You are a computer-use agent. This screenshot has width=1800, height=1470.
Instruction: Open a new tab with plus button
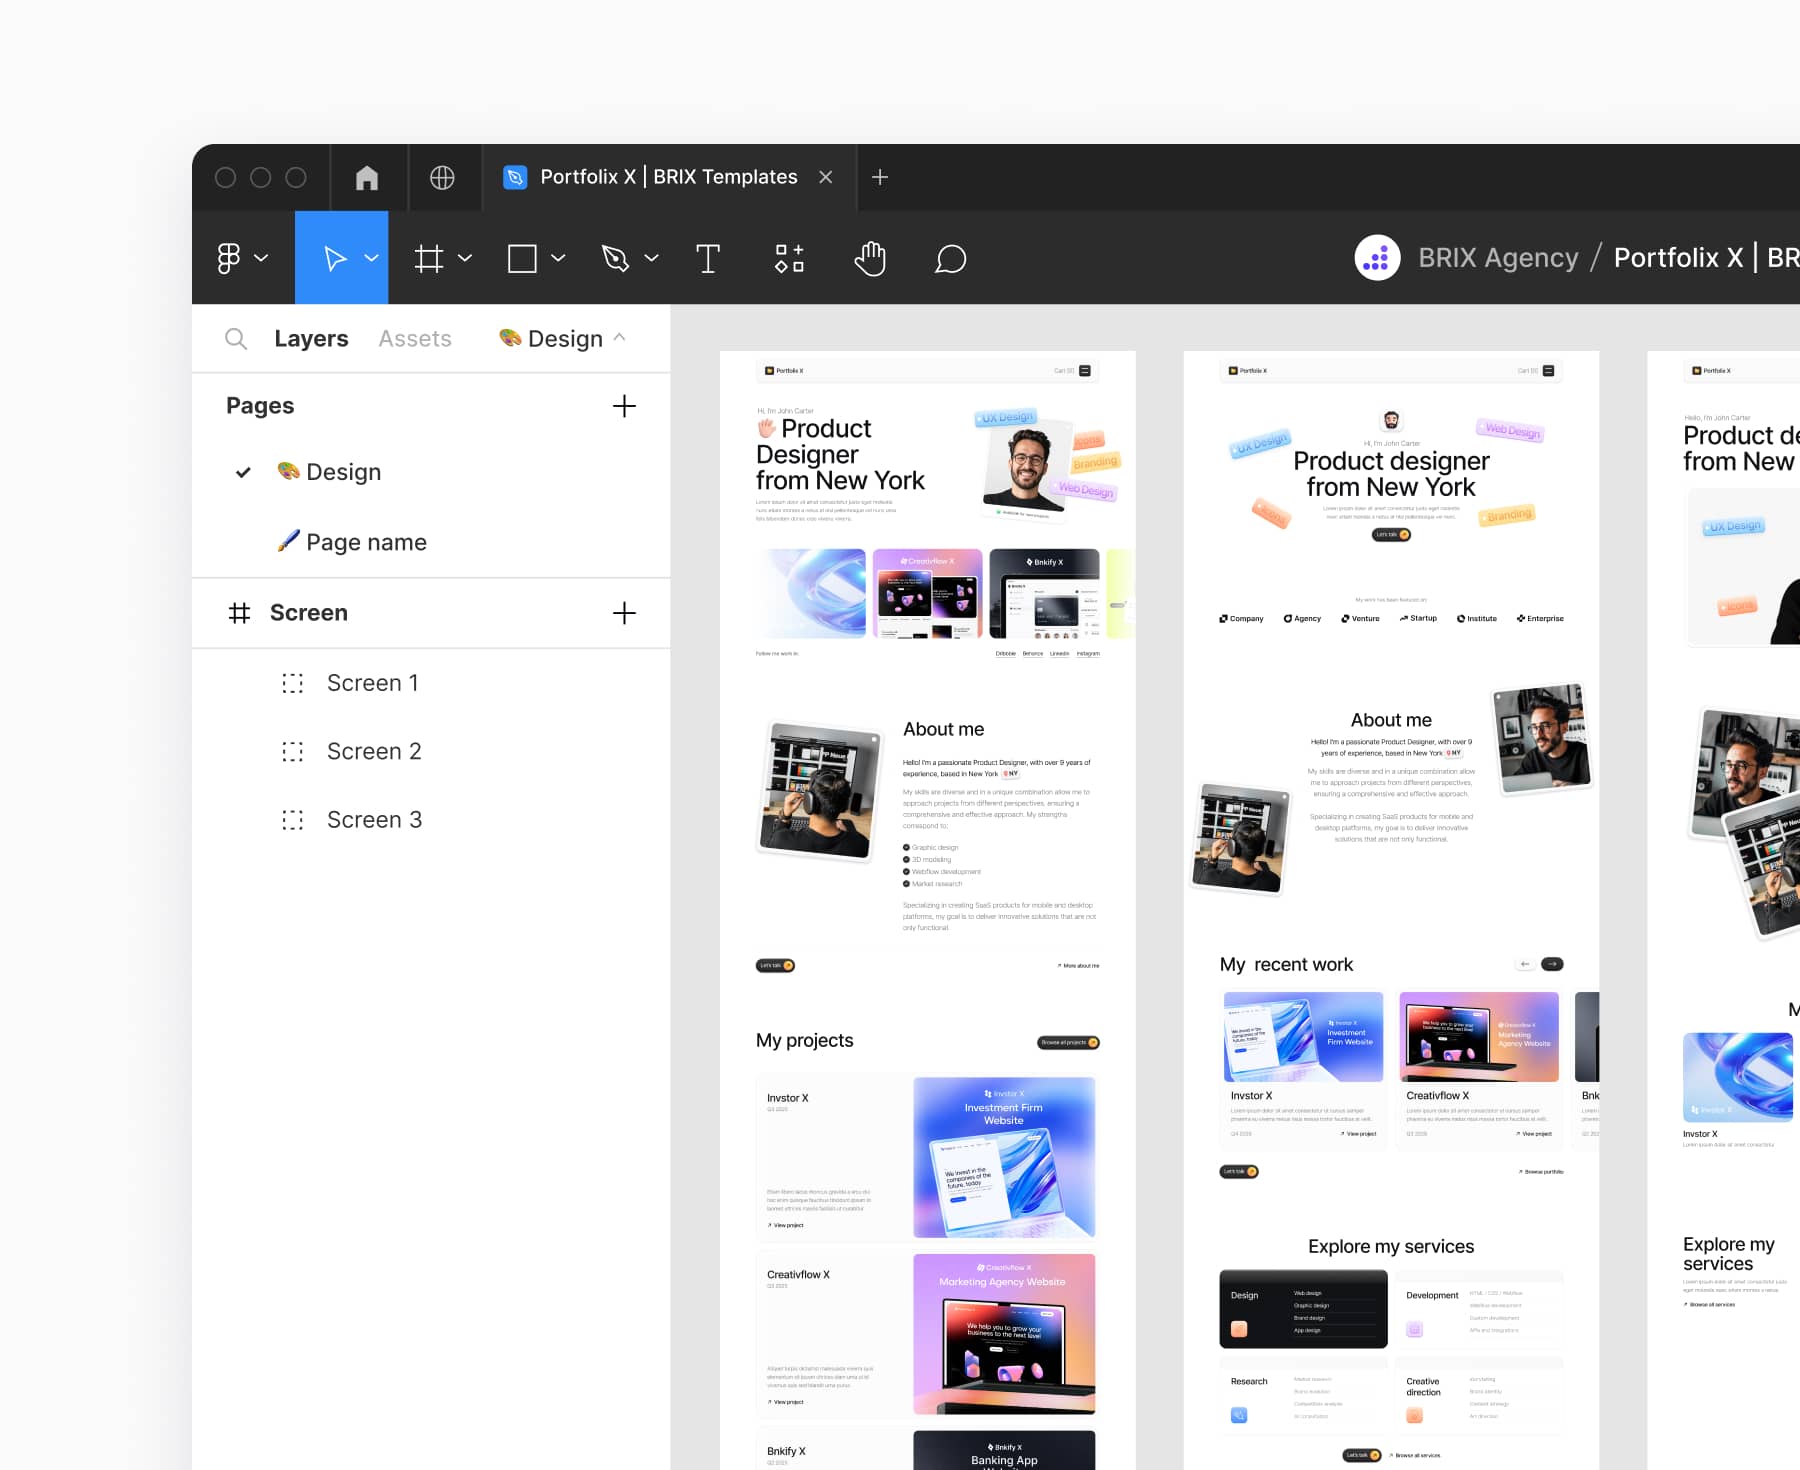(880, 177)
